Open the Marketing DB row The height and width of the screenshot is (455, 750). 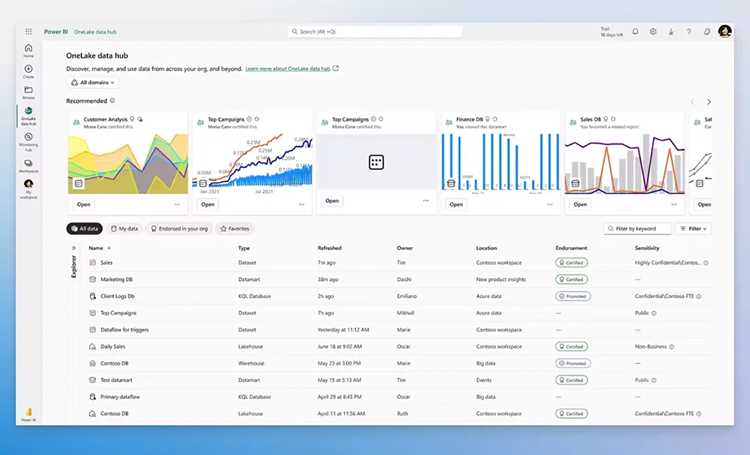pyautogui.click(x=399, y=279)
